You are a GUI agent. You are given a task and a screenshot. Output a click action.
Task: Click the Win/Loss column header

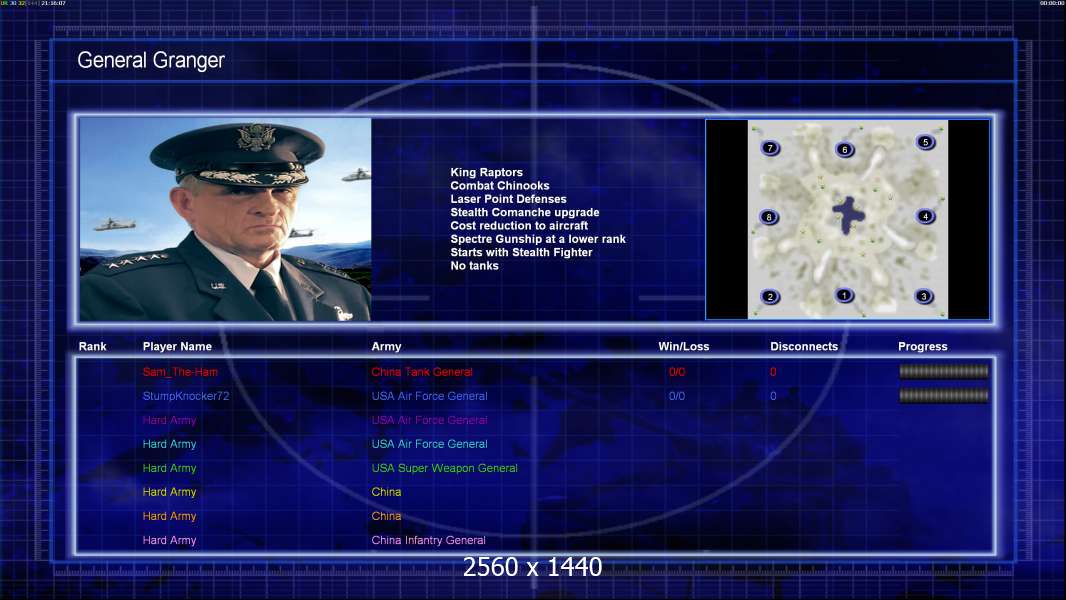(x=684, y=347)
